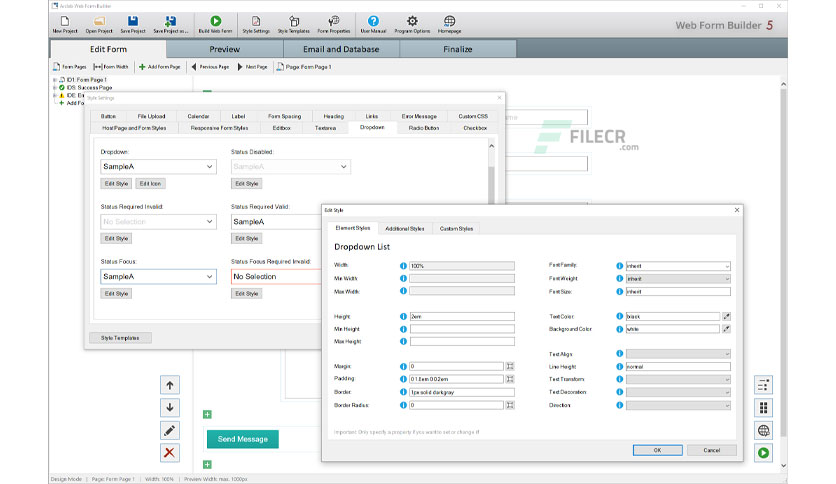
Task: Click green plus below Send Message
Action: (x=207, y=464)
